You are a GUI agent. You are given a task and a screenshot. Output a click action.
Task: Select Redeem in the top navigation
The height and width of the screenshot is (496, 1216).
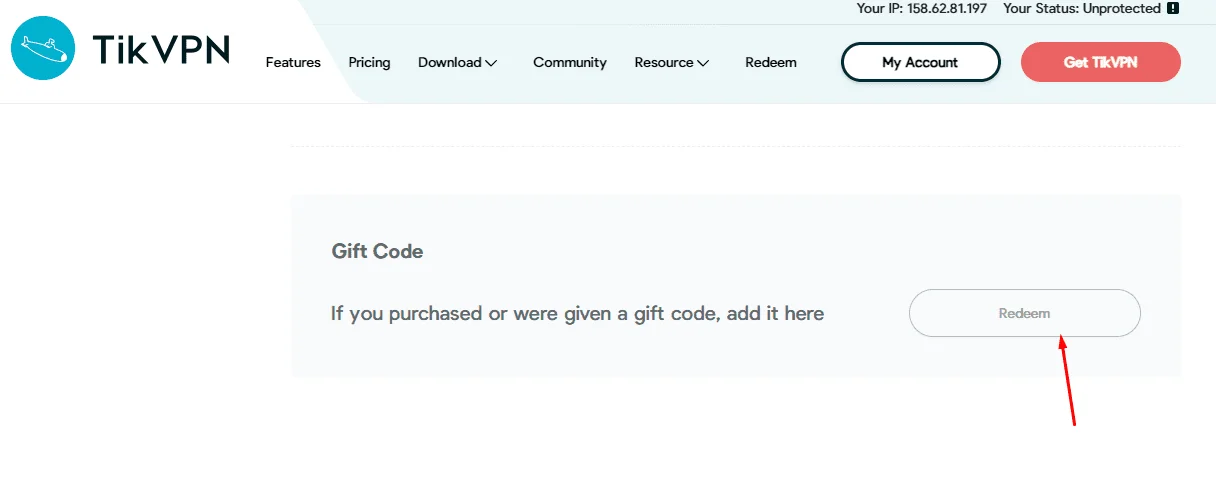[x=771, y=62]
